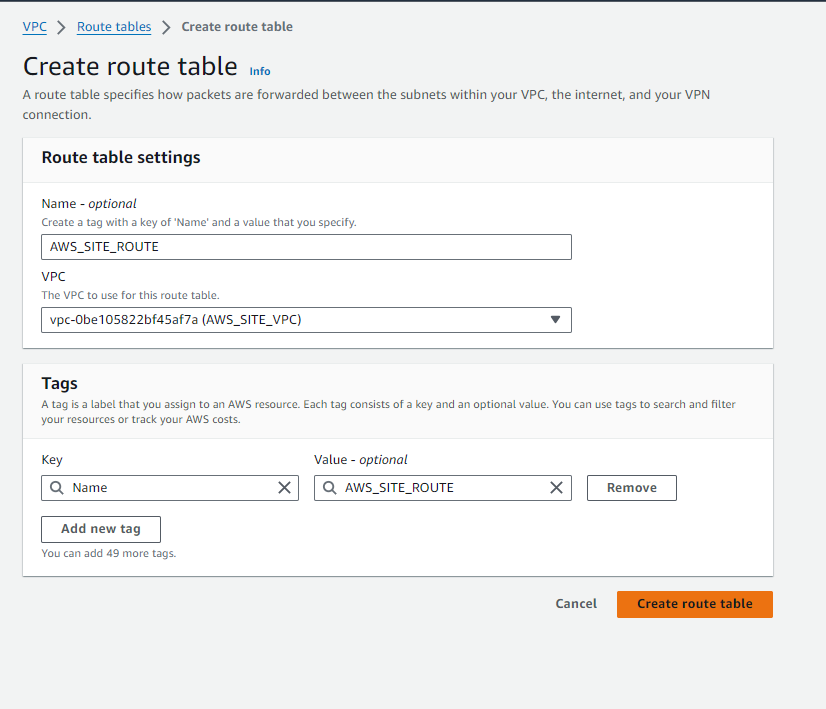Go to VPC breadcrumb link
Image resolution: width=826 pixels, height=709 pixels.
coord(35,27)
